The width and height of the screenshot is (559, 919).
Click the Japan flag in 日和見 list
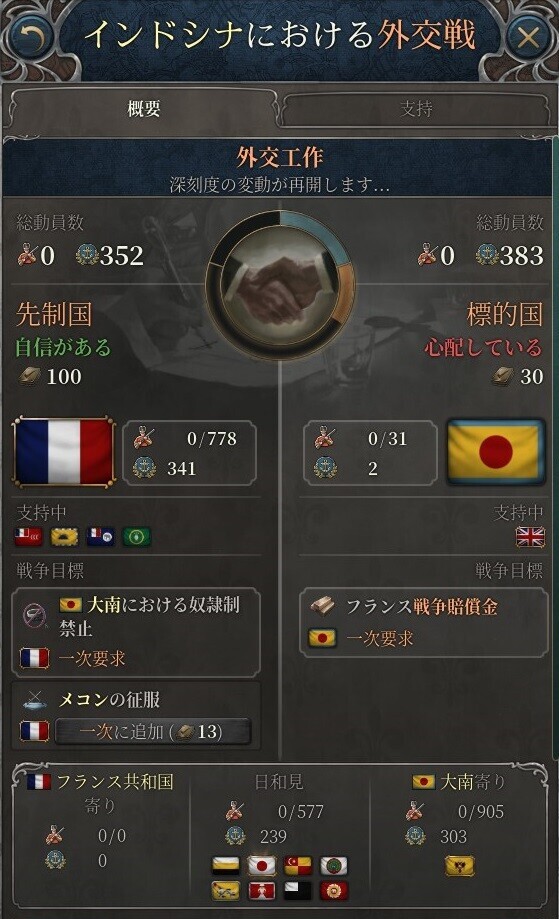coord(261,866)
